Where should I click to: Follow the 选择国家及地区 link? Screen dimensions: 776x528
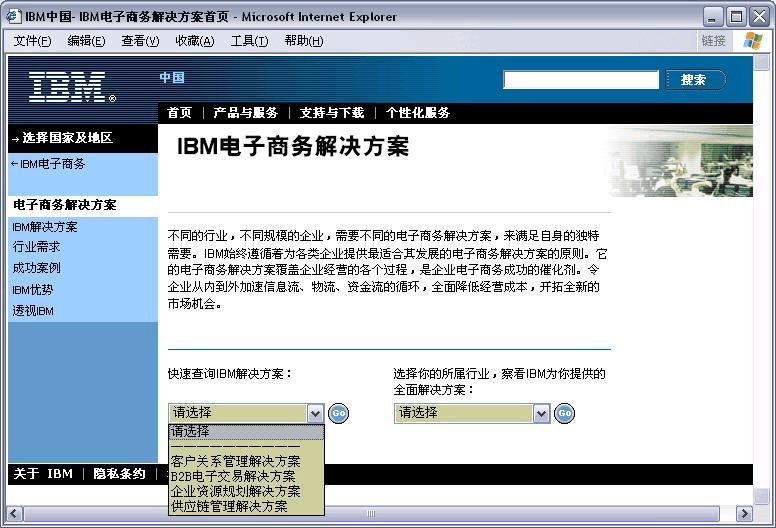pos(66,138)
